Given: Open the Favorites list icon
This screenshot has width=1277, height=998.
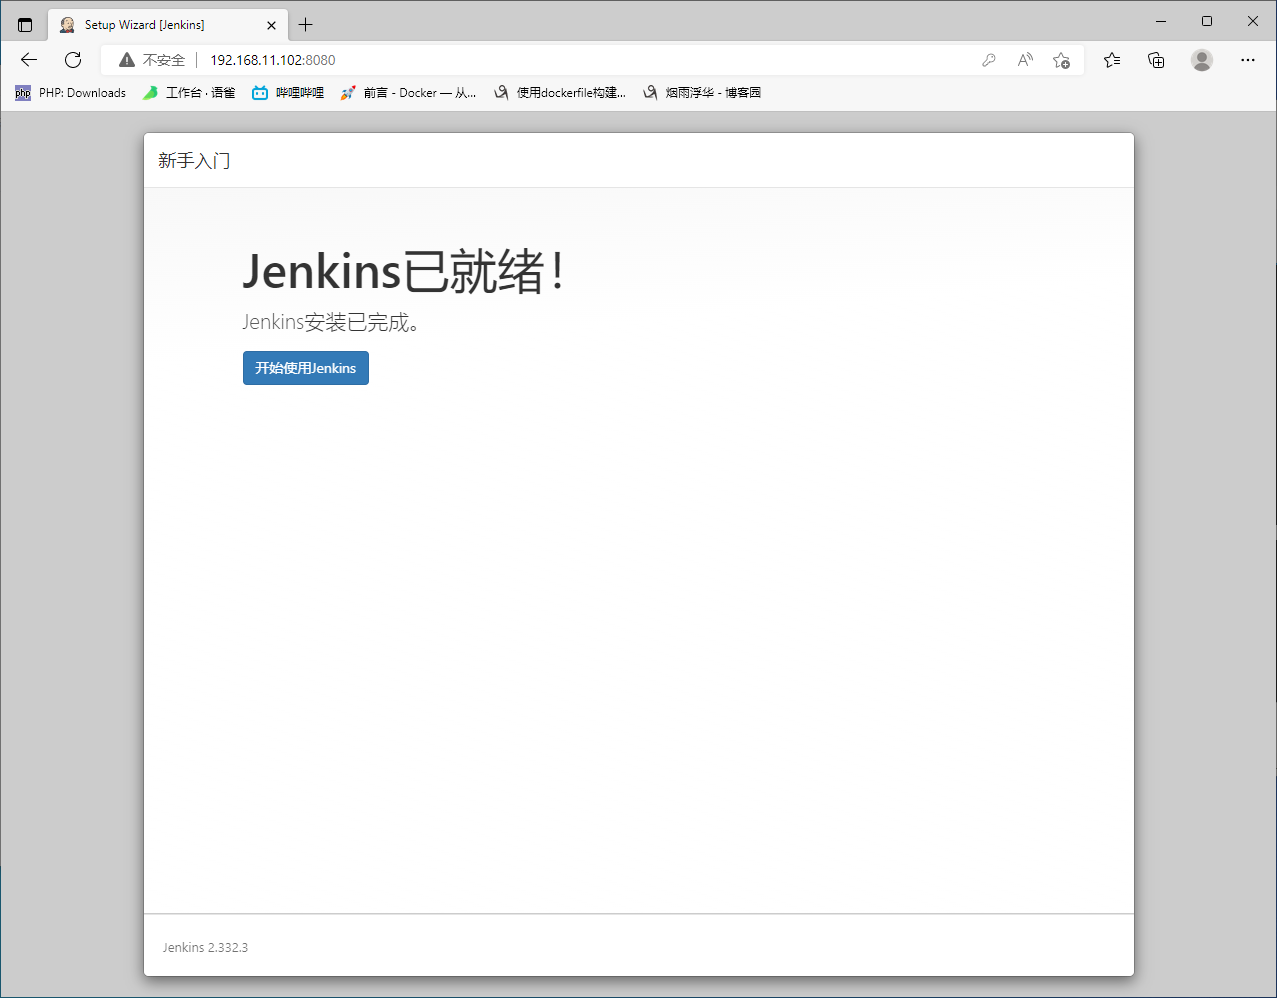Looking at the screenshot, I should pyautogui.click(x=1112, y=60).
